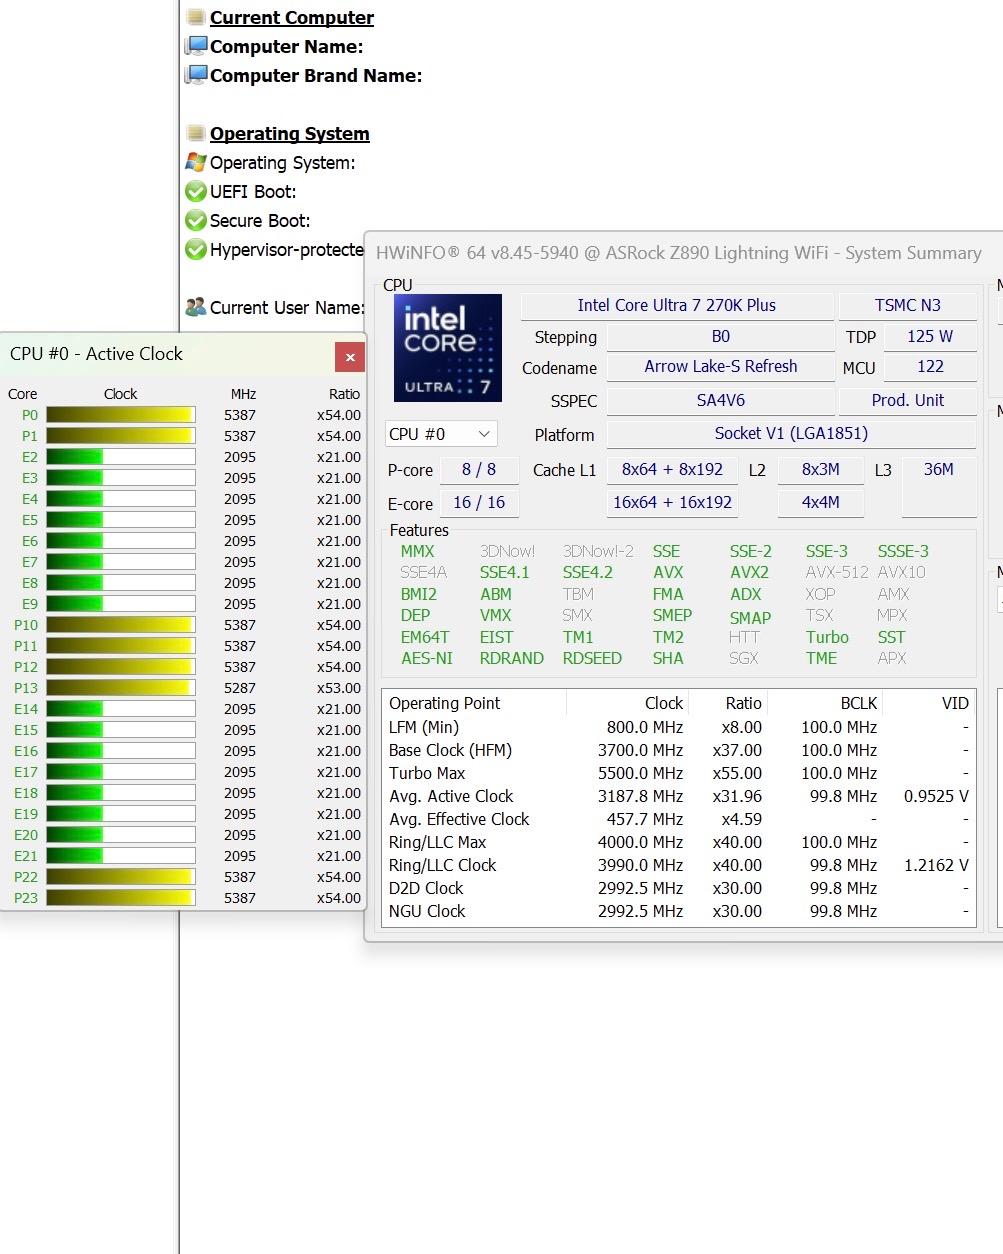Click the E-core cache 16x64 + 16x192
1003x1254 pixels.
pyautogui.click(x=672, y=503)
